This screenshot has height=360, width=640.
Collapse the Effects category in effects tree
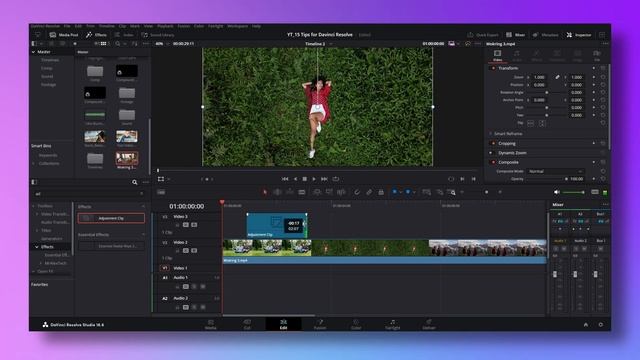[x=36, y=247]
